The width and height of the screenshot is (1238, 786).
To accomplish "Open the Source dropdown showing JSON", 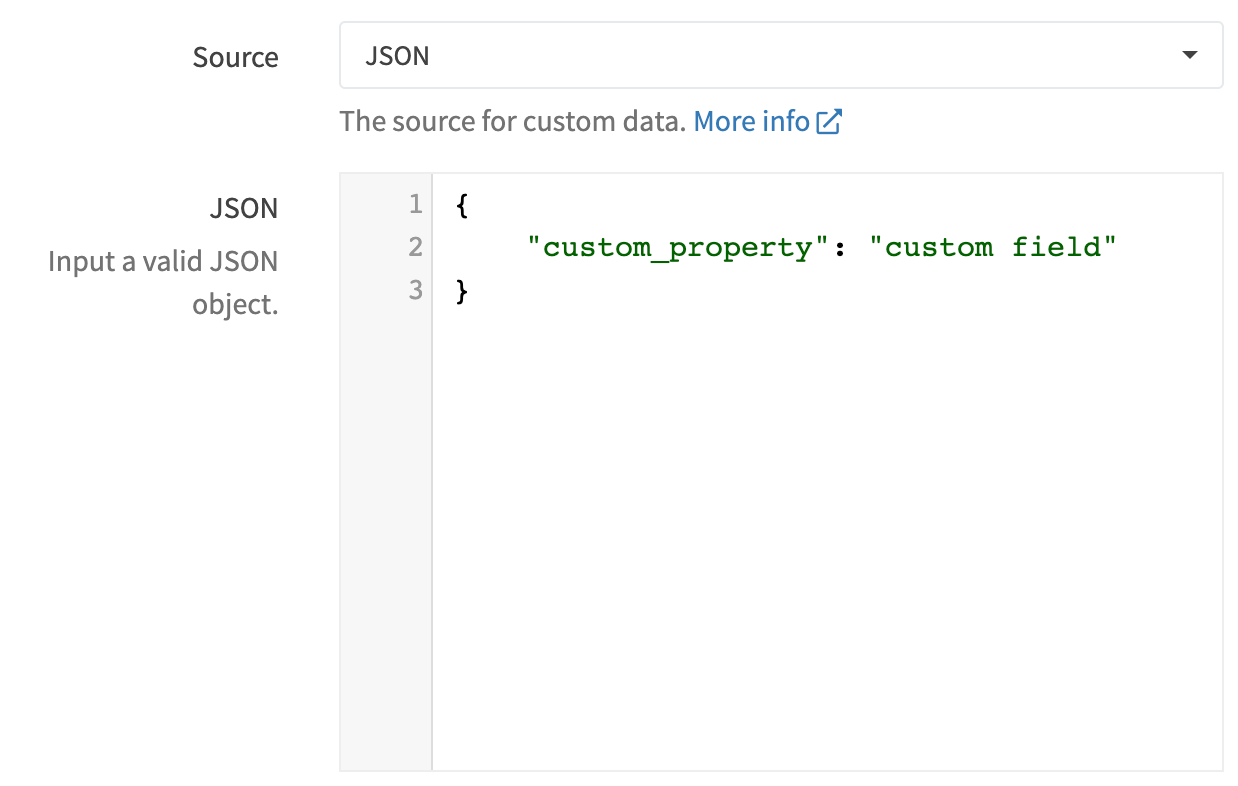I will (781, 55).
